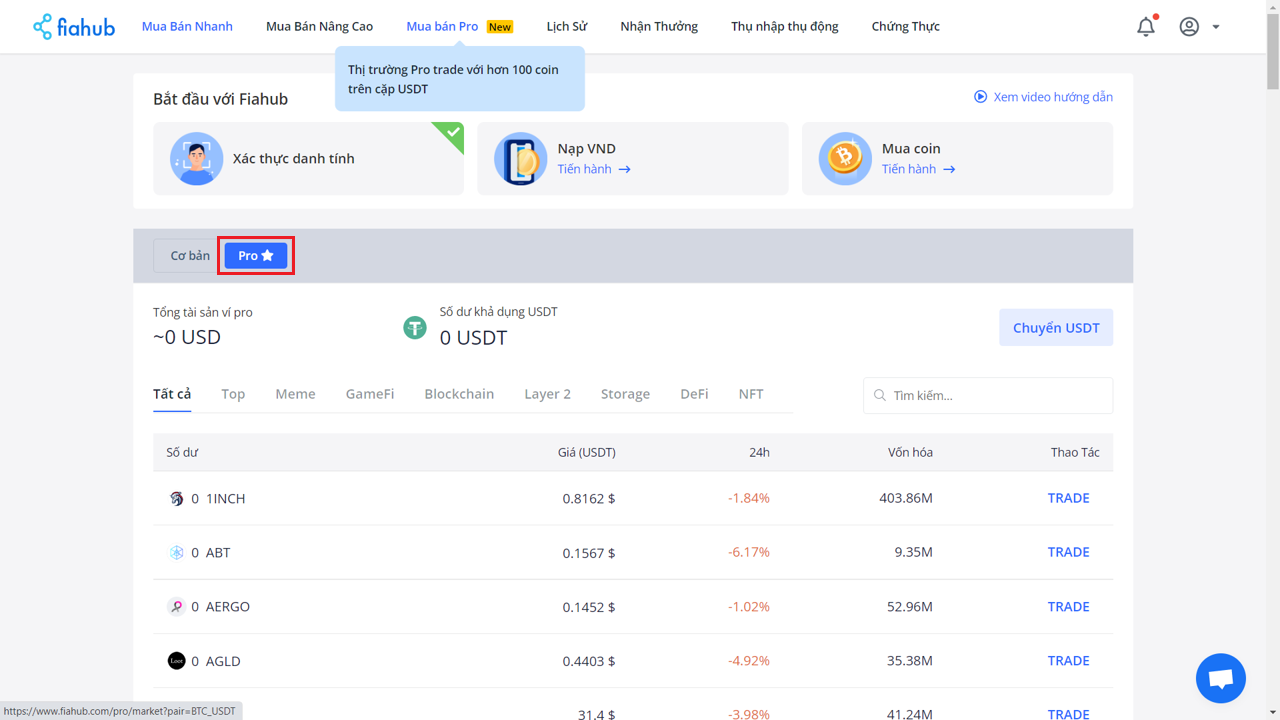Image resolution: width=1280 pixels, height=720 pixels.
Task: Click the AERGO coin icon
Action: (x=177, y=607)
